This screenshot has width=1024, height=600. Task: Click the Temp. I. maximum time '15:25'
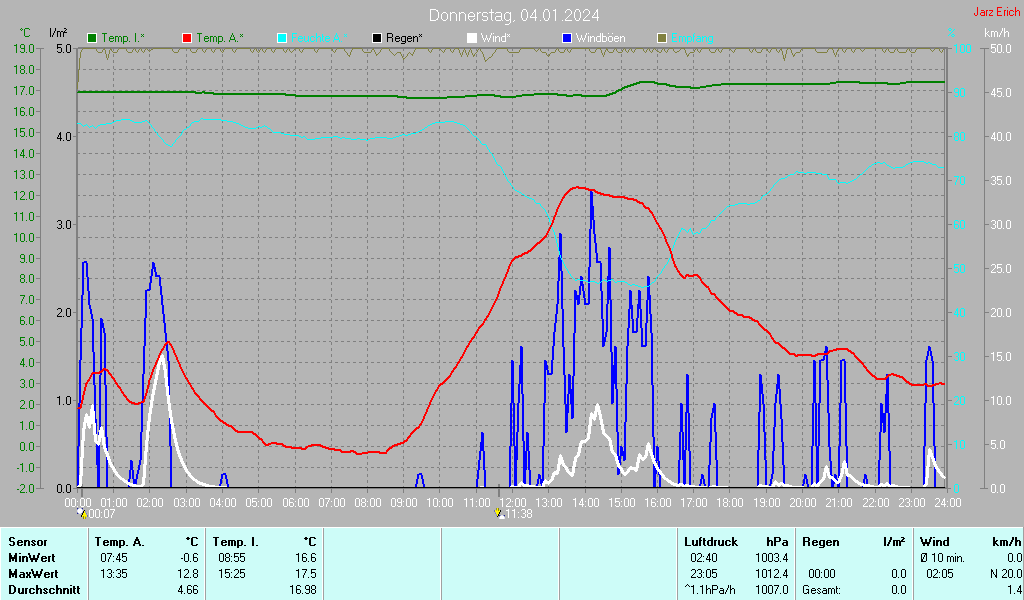232,574
